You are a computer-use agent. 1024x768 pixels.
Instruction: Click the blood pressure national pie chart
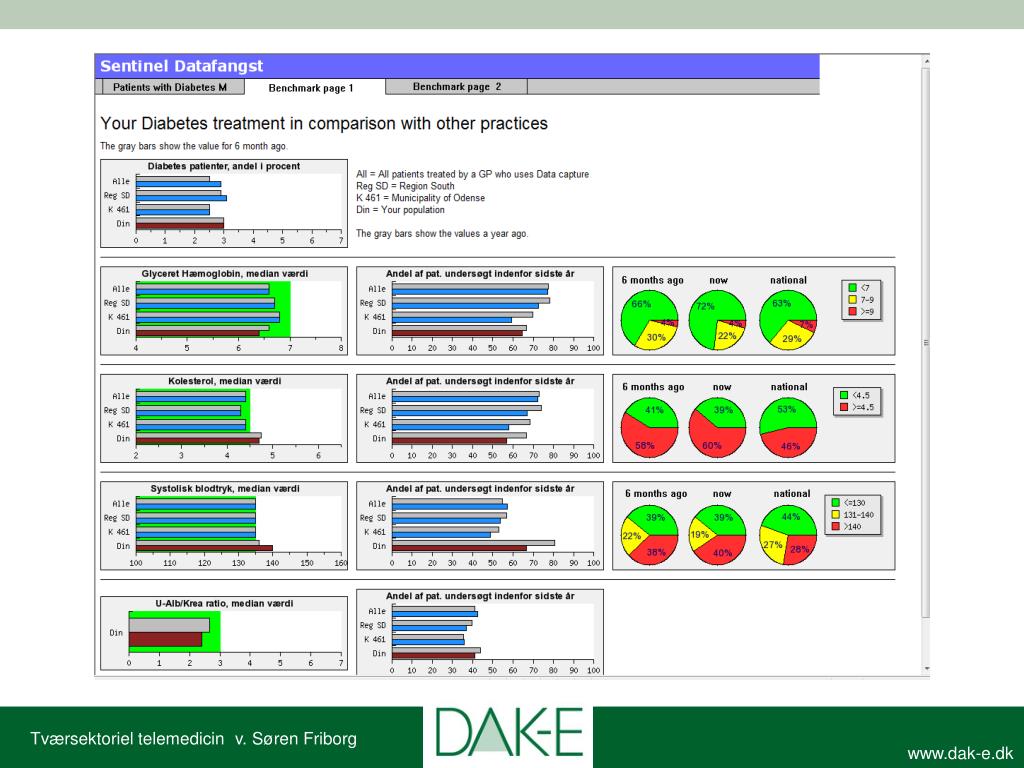pos(788,535)
